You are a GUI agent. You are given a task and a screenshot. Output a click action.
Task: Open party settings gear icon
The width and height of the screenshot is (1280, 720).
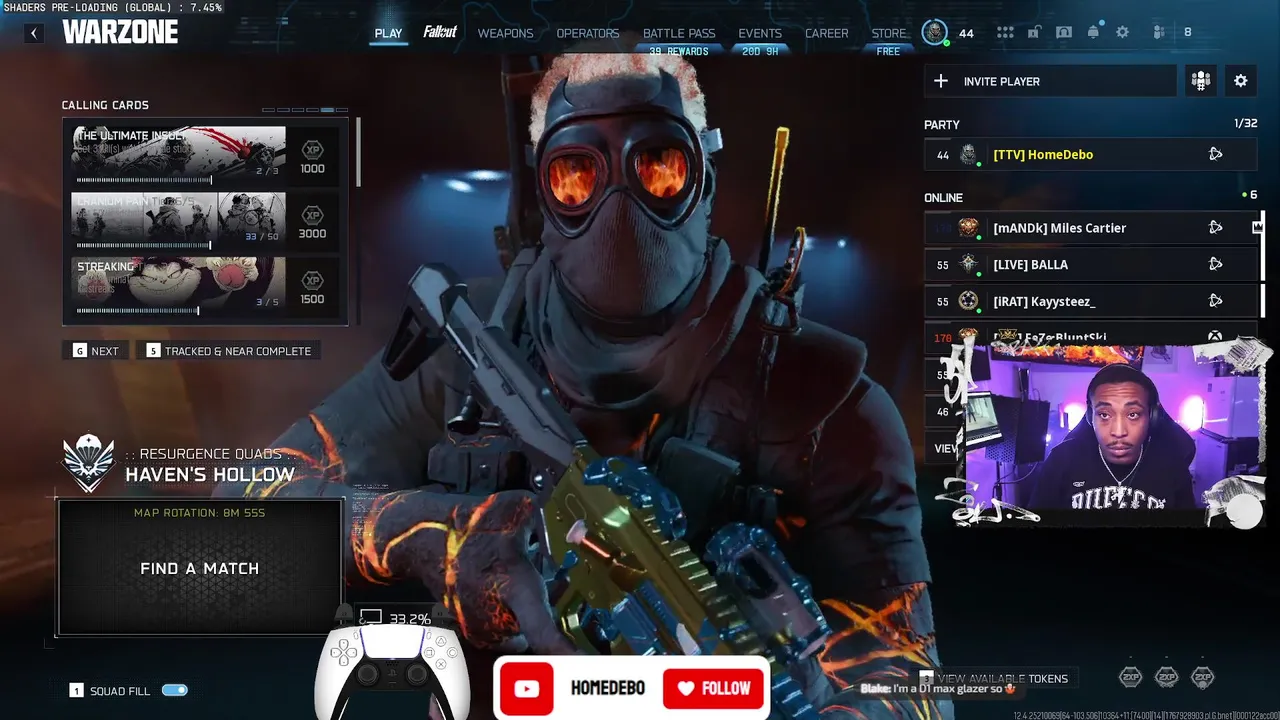click(x=1241, y=81)
